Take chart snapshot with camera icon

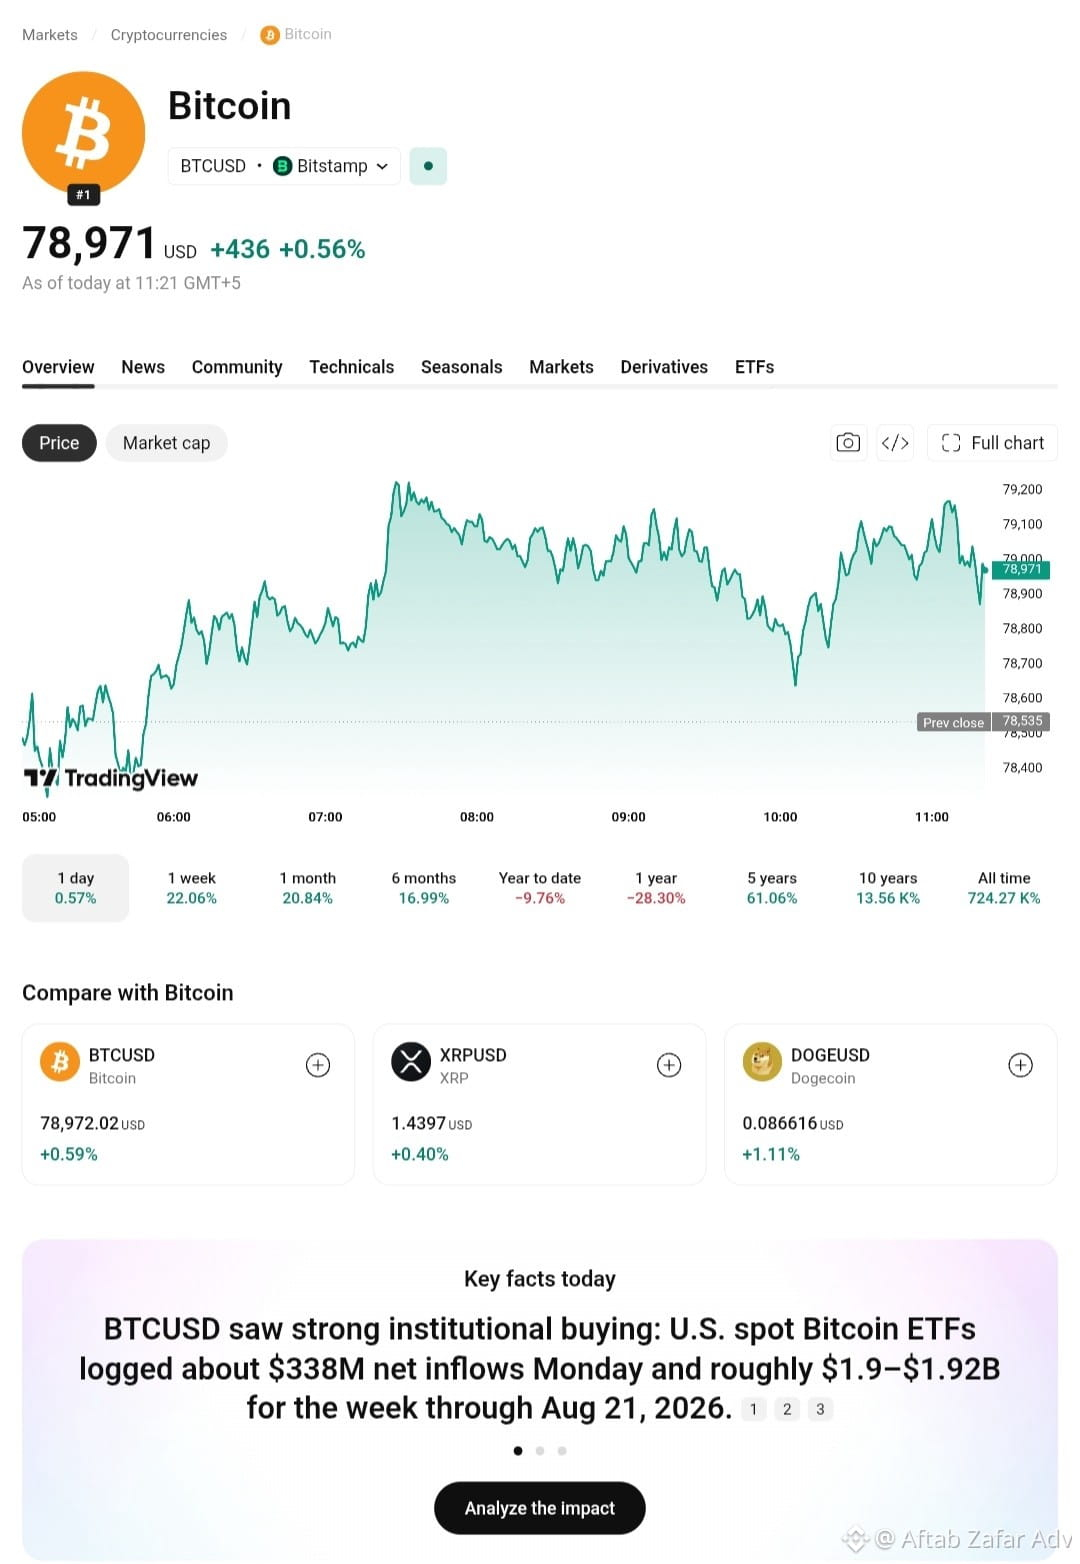[848, 443]
